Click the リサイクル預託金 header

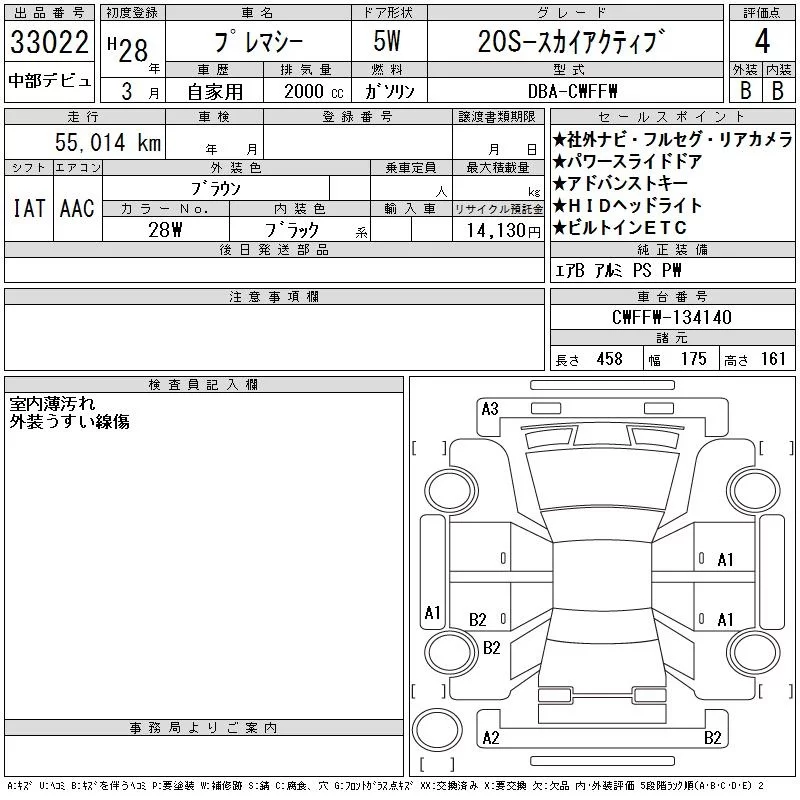click(498, 209)
